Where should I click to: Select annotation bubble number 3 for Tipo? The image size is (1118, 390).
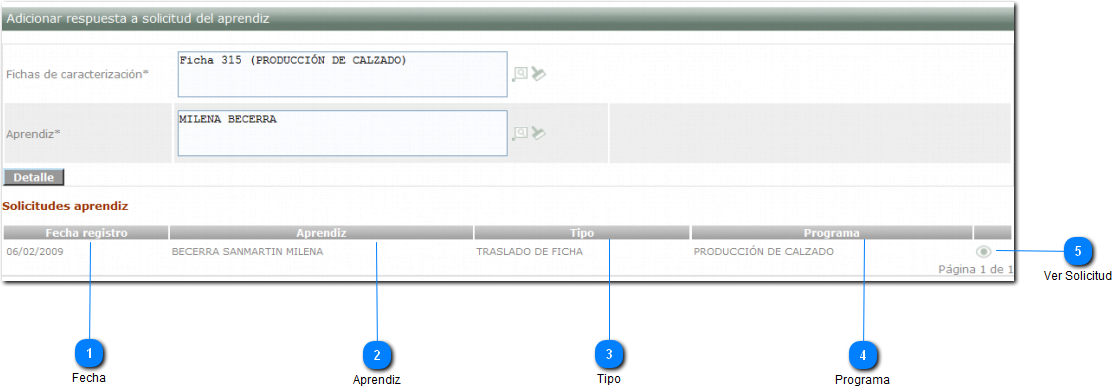pyautogui.click(x=610, y=354)
